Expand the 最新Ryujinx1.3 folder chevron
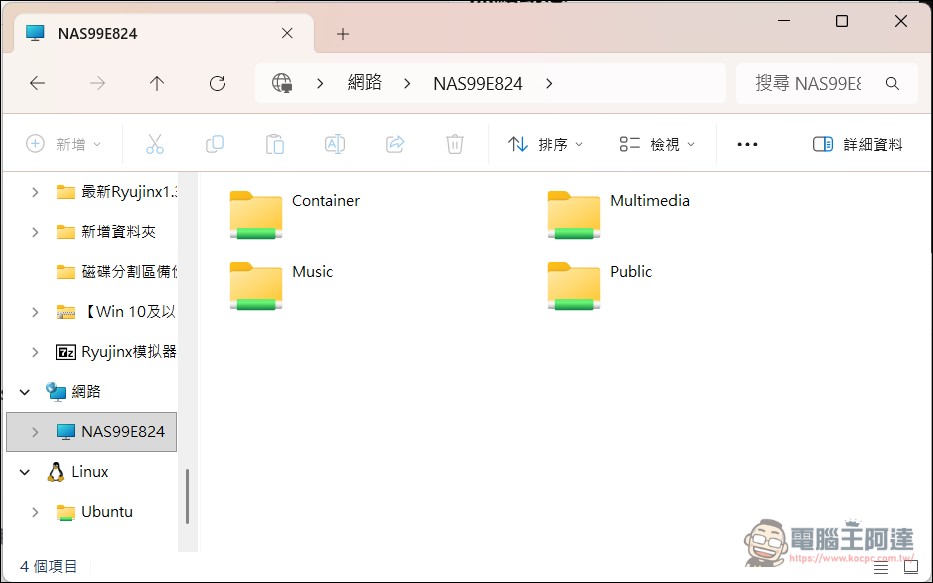Viewport: 933px width, 583px height. click(35, 192)
